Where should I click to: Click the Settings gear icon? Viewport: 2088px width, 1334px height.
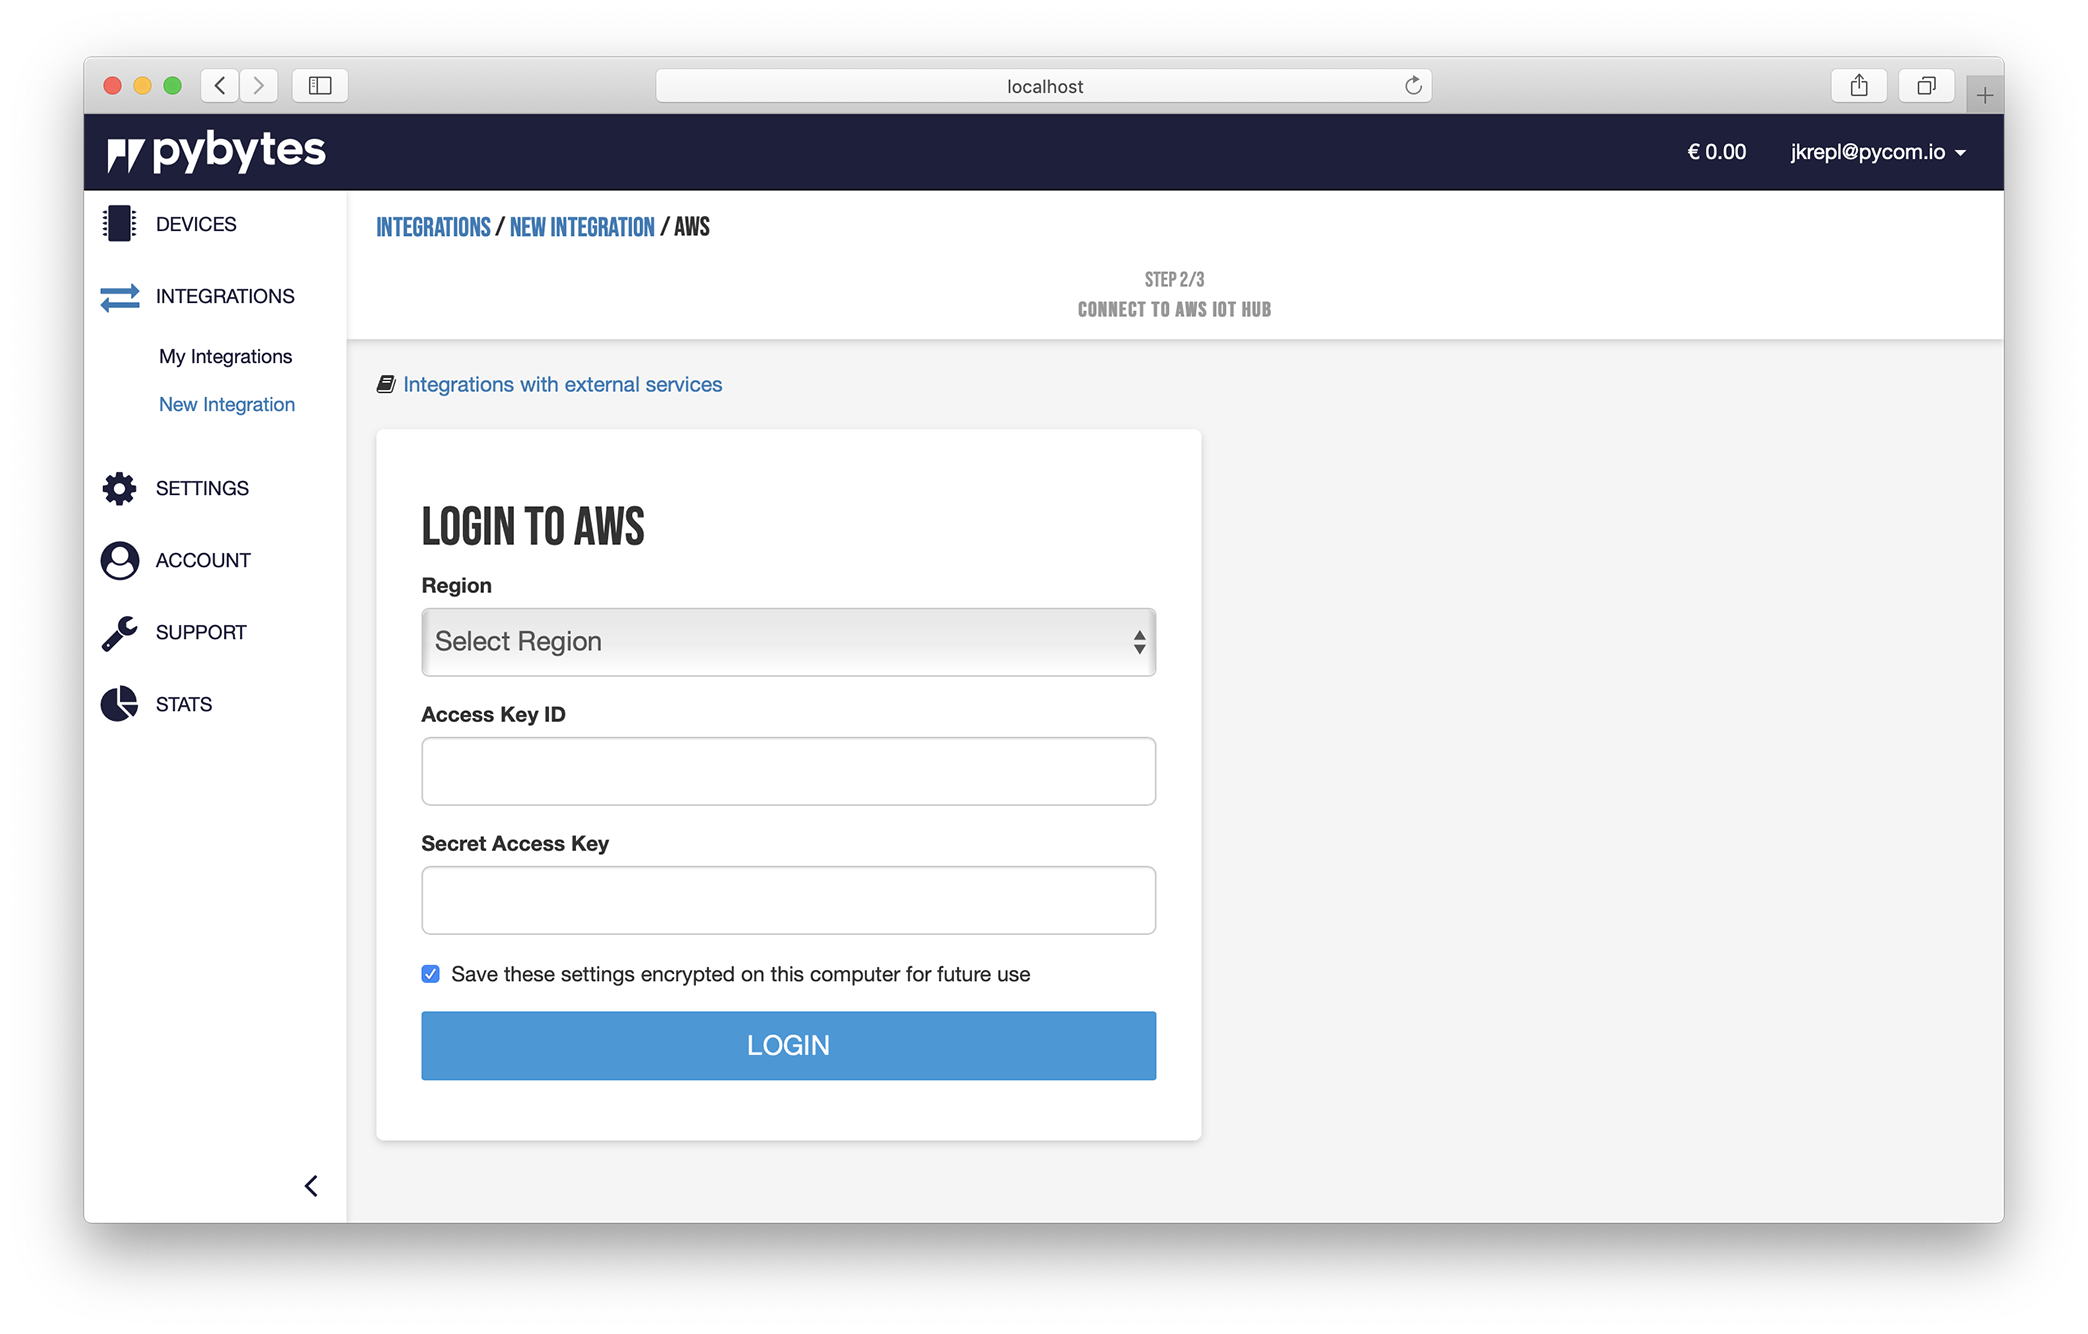click(118, 488)
